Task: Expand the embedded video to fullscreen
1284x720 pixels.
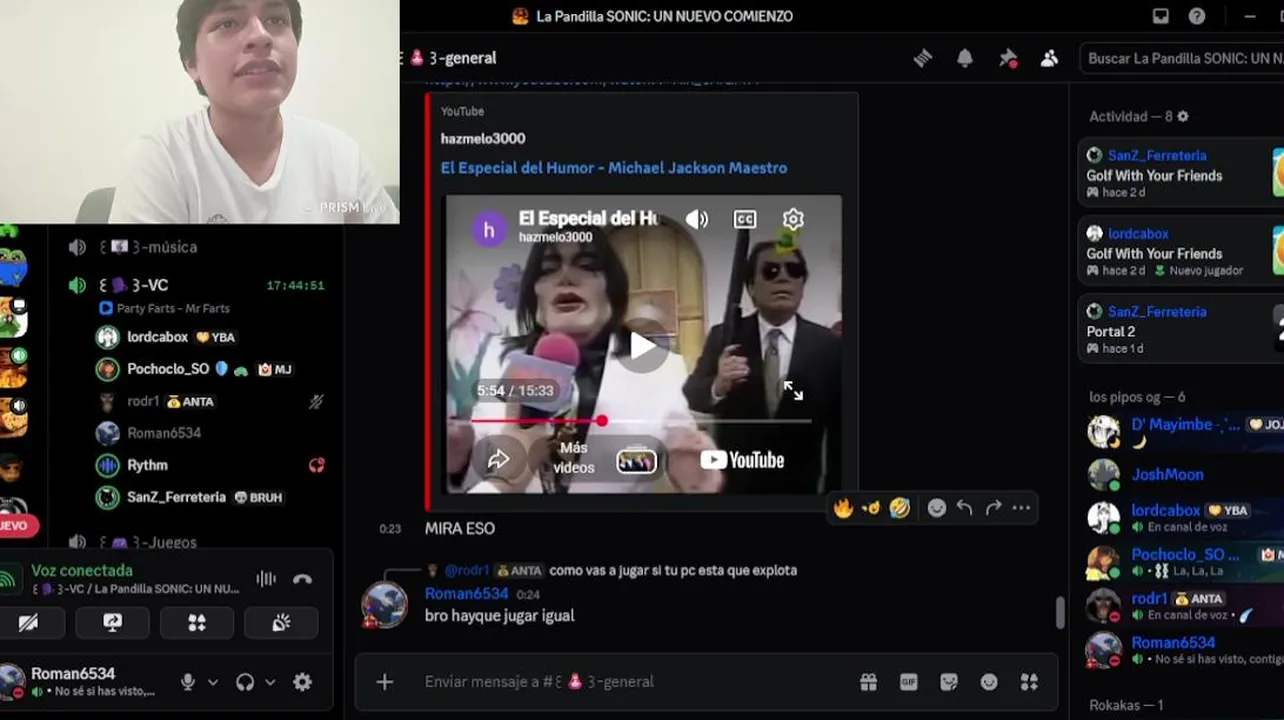Action: [x=793, y=391]
